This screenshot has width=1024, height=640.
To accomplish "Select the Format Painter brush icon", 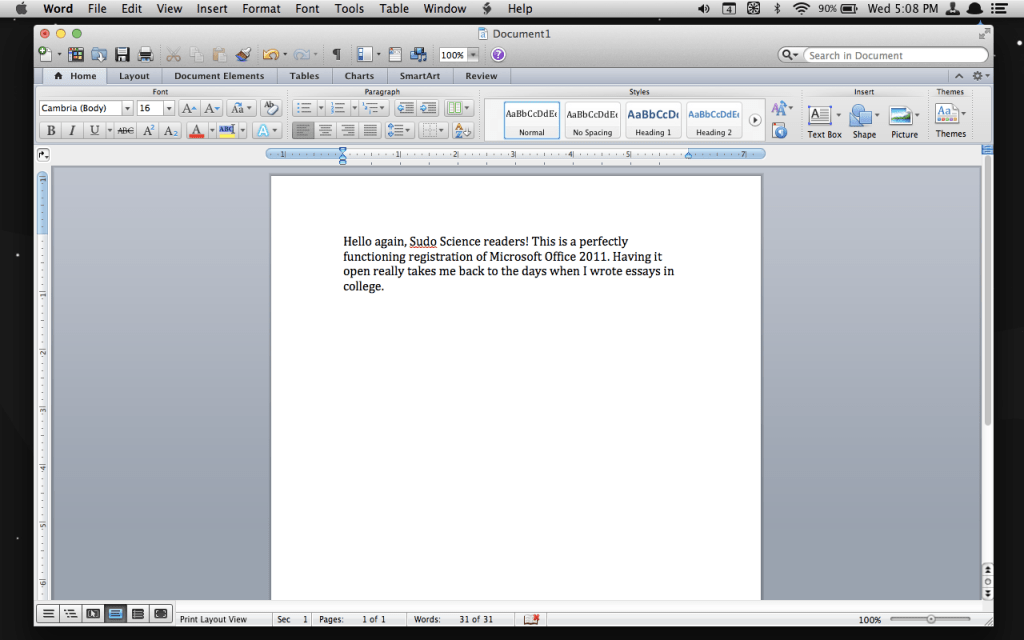I will pyautogui.click(x=242, y=54).
